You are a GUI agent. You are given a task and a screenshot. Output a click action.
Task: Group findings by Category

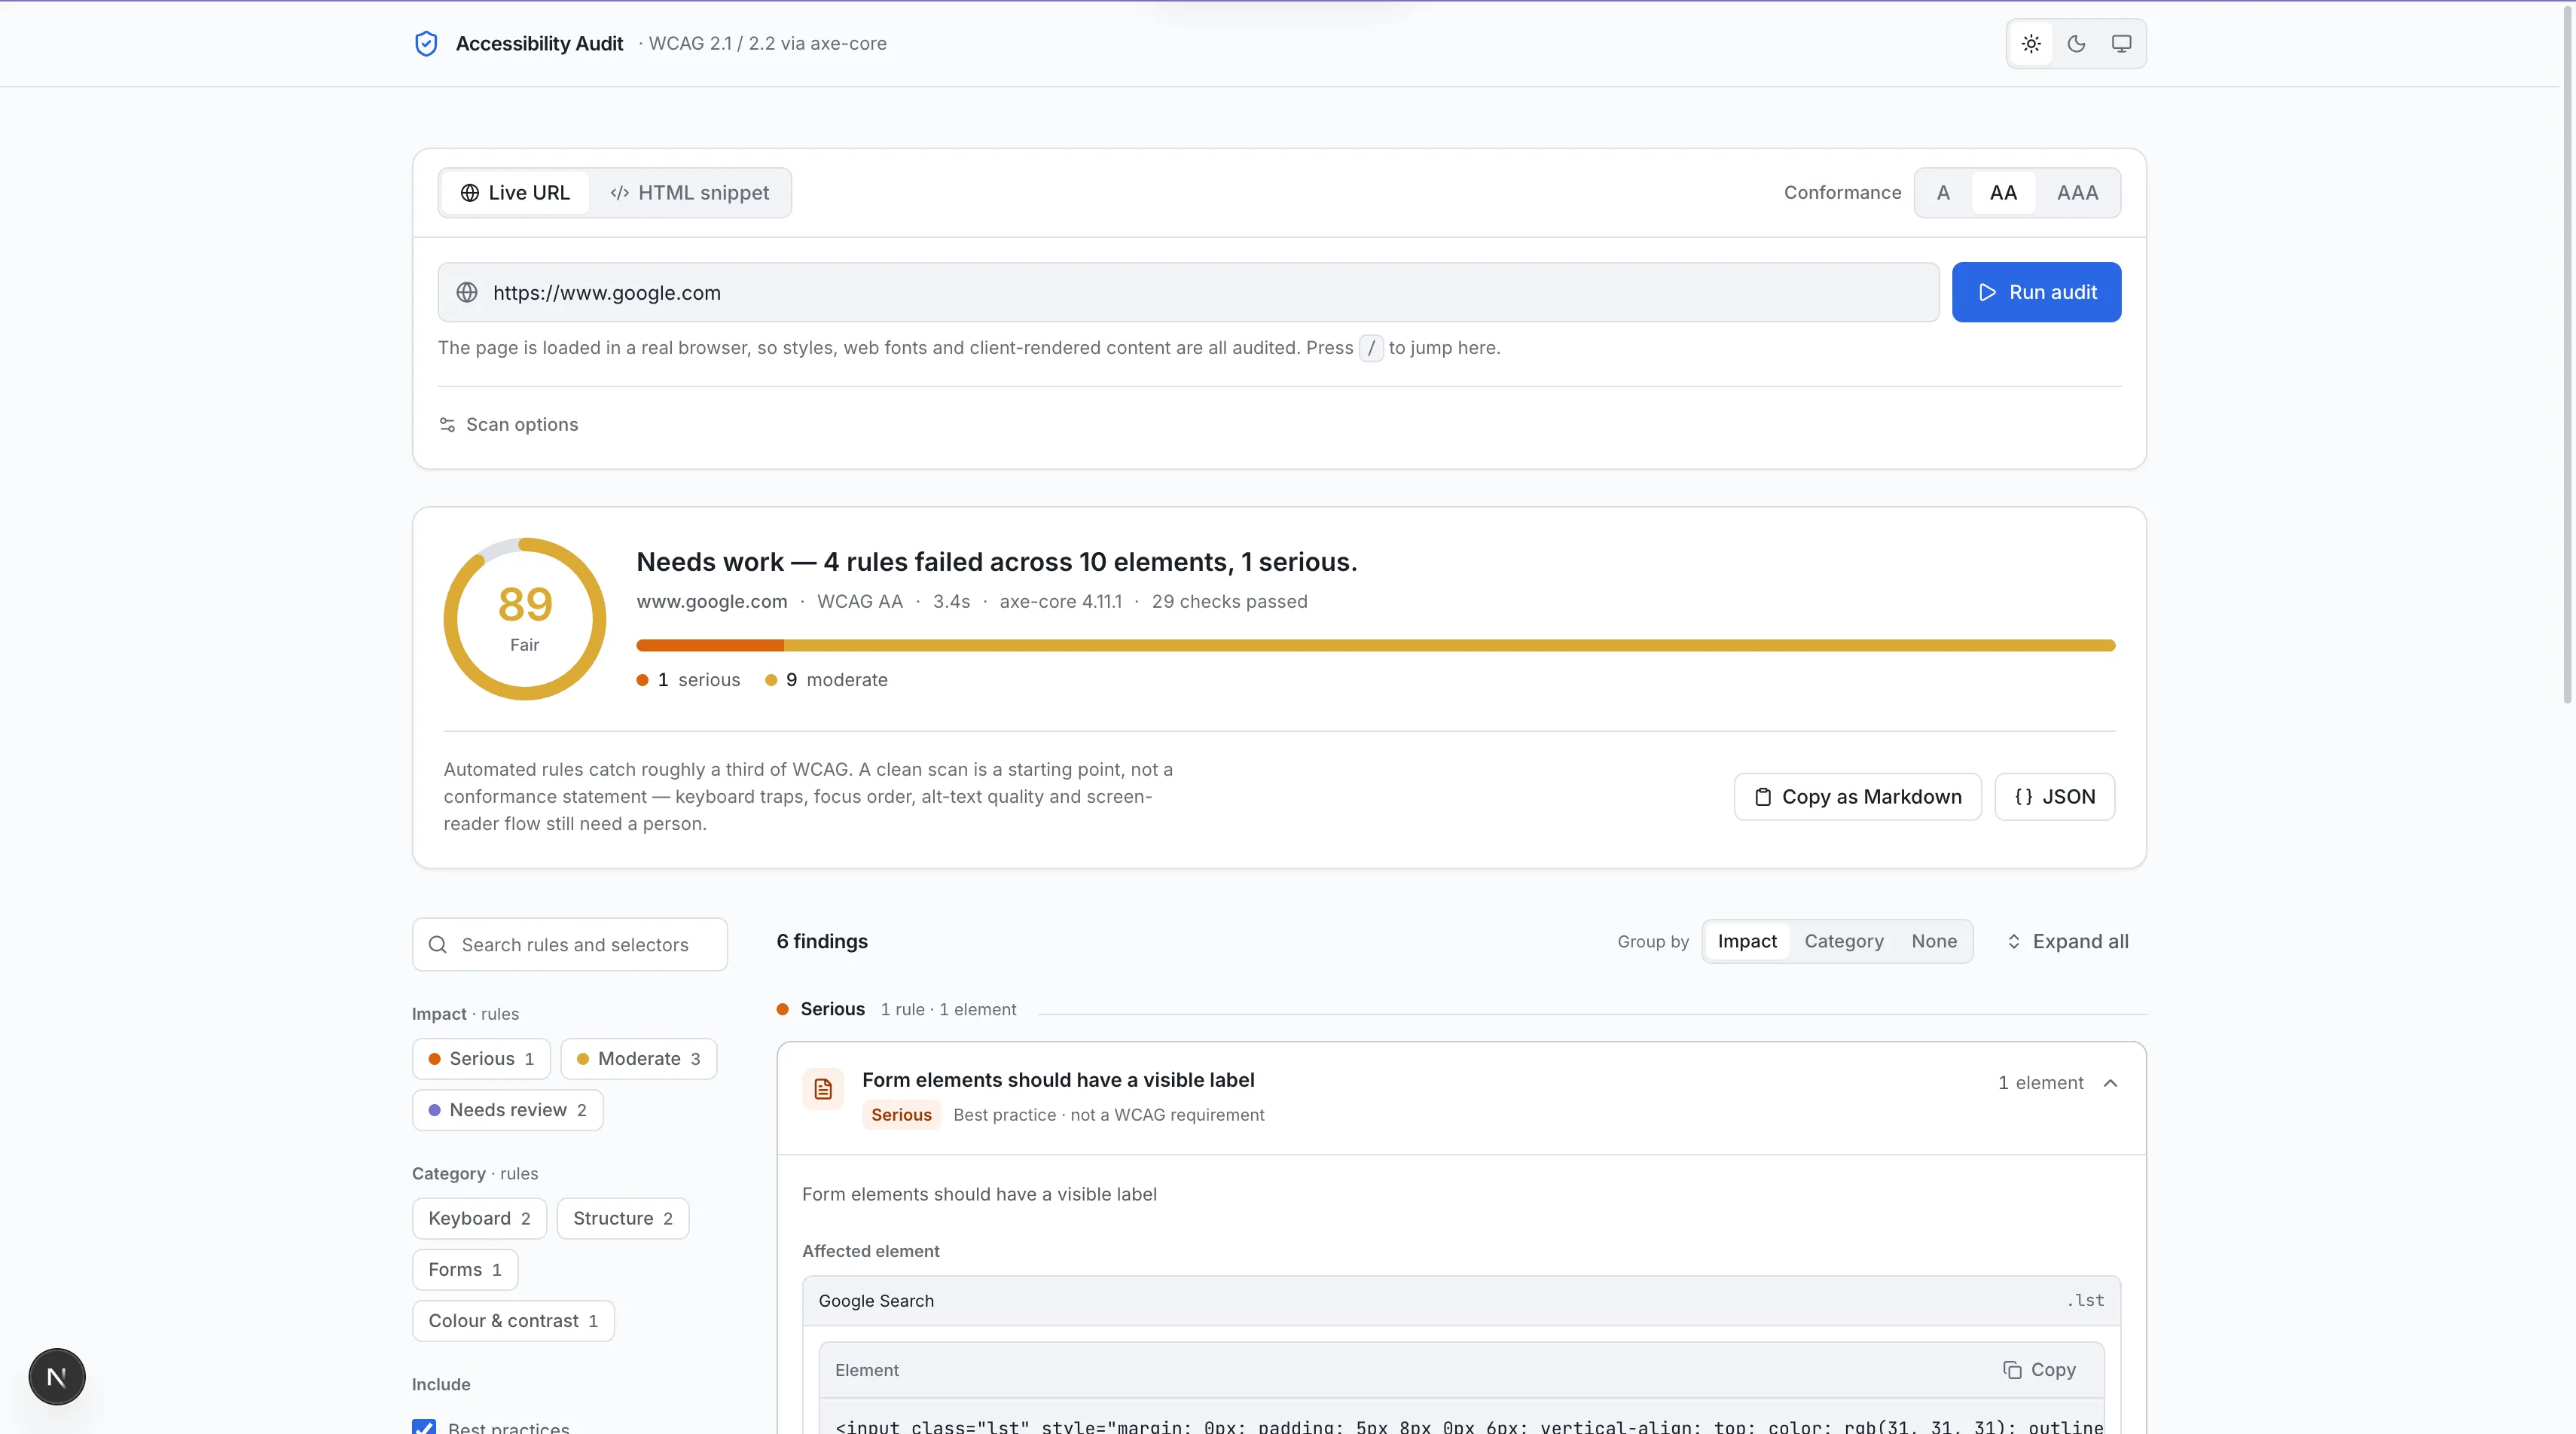(1844, 942)
